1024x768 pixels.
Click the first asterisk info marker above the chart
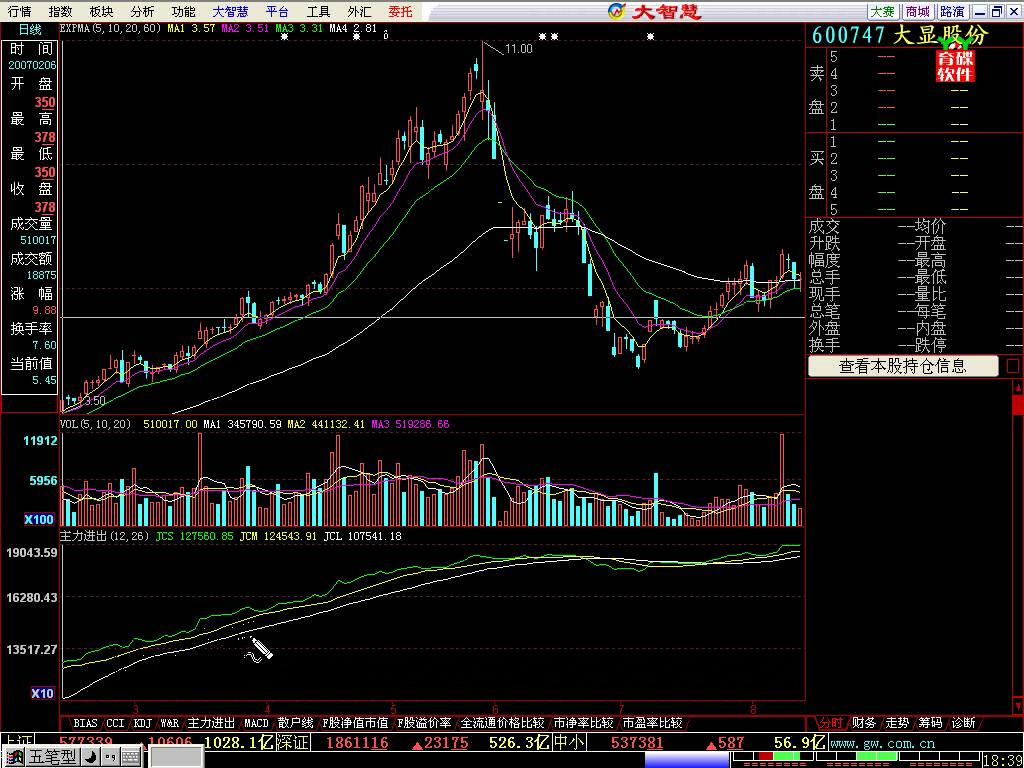pyautogui.click(x=284, y=37)
